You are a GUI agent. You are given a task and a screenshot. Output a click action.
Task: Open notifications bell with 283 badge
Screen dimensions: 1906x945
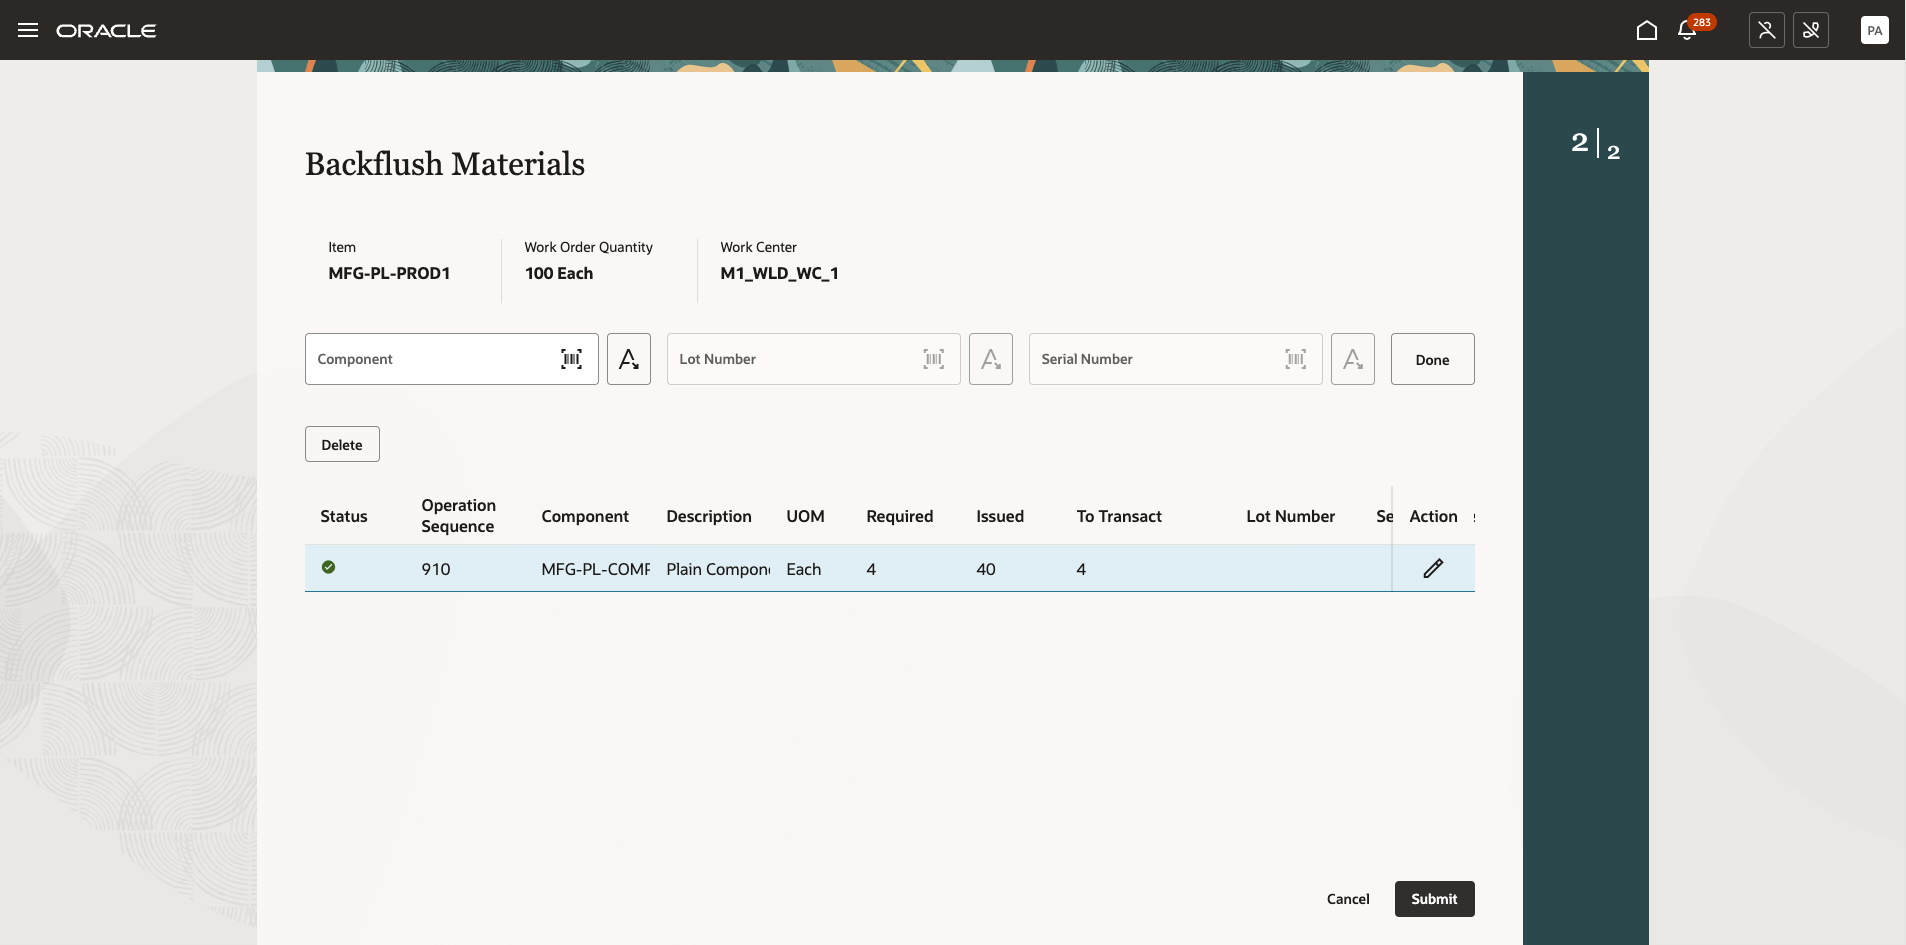pos(1688,30)
